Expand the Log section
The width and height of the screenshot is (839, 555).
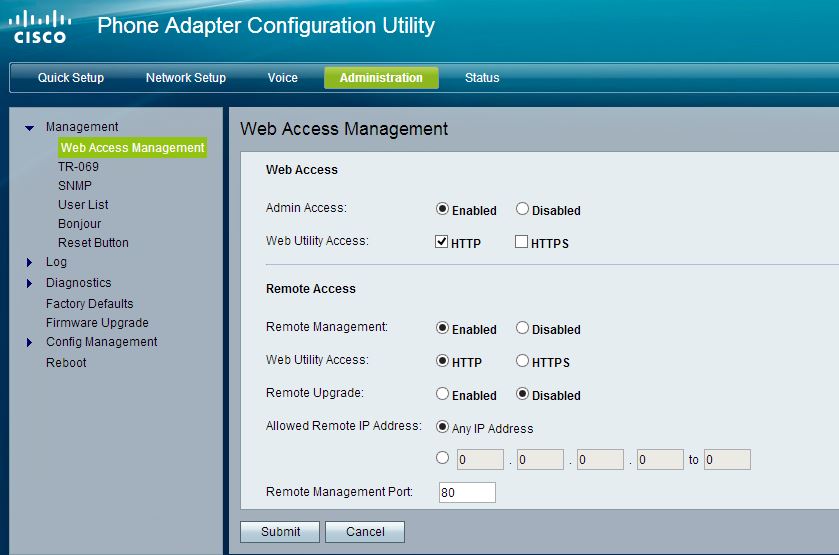point(30,263)
